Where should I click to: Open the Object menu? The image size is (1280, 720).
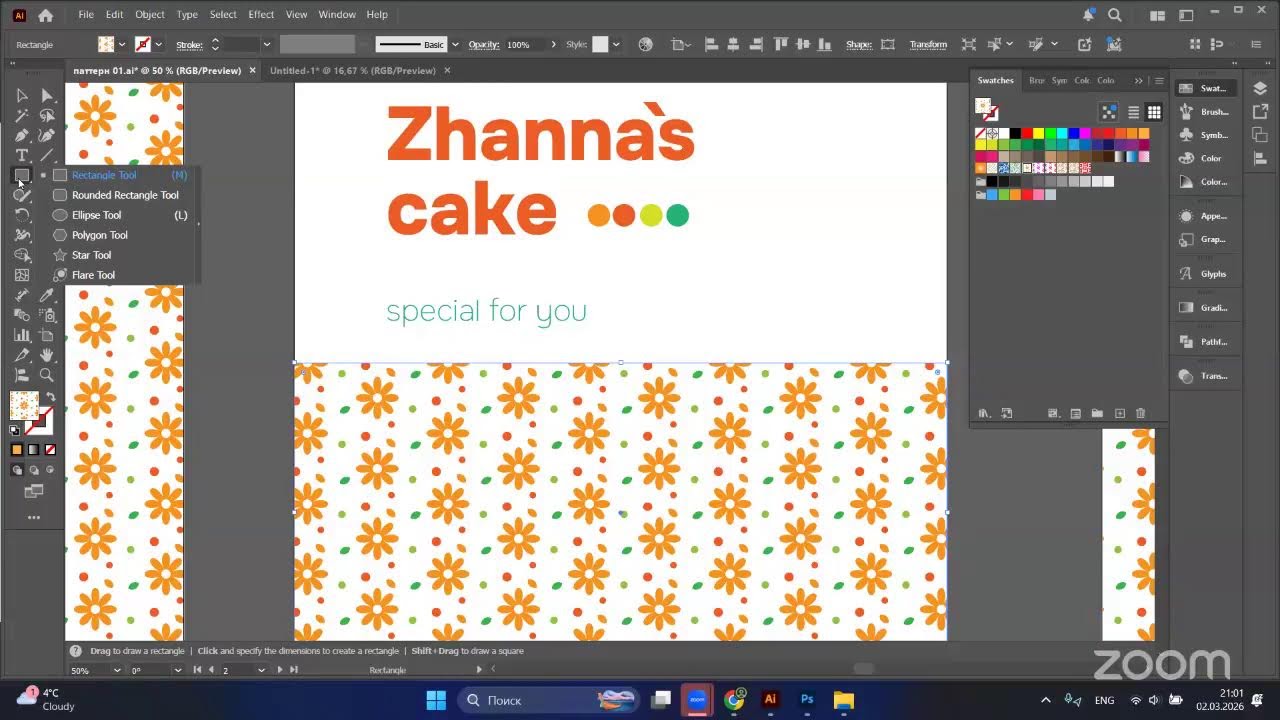click(x=150, y=15)
